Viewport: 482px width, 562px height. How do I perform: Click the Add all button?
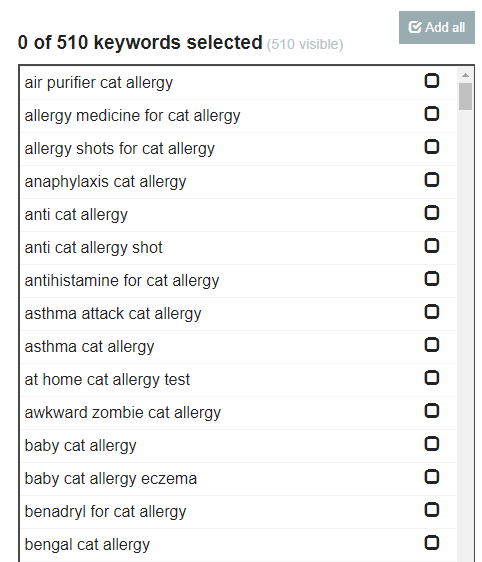436,27
